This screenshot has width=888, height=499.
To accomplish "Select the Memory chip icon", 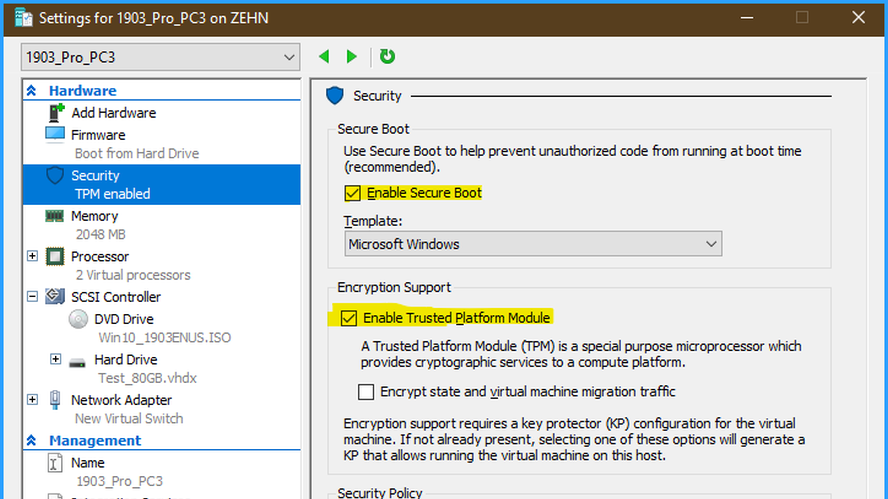I will 55,216.
